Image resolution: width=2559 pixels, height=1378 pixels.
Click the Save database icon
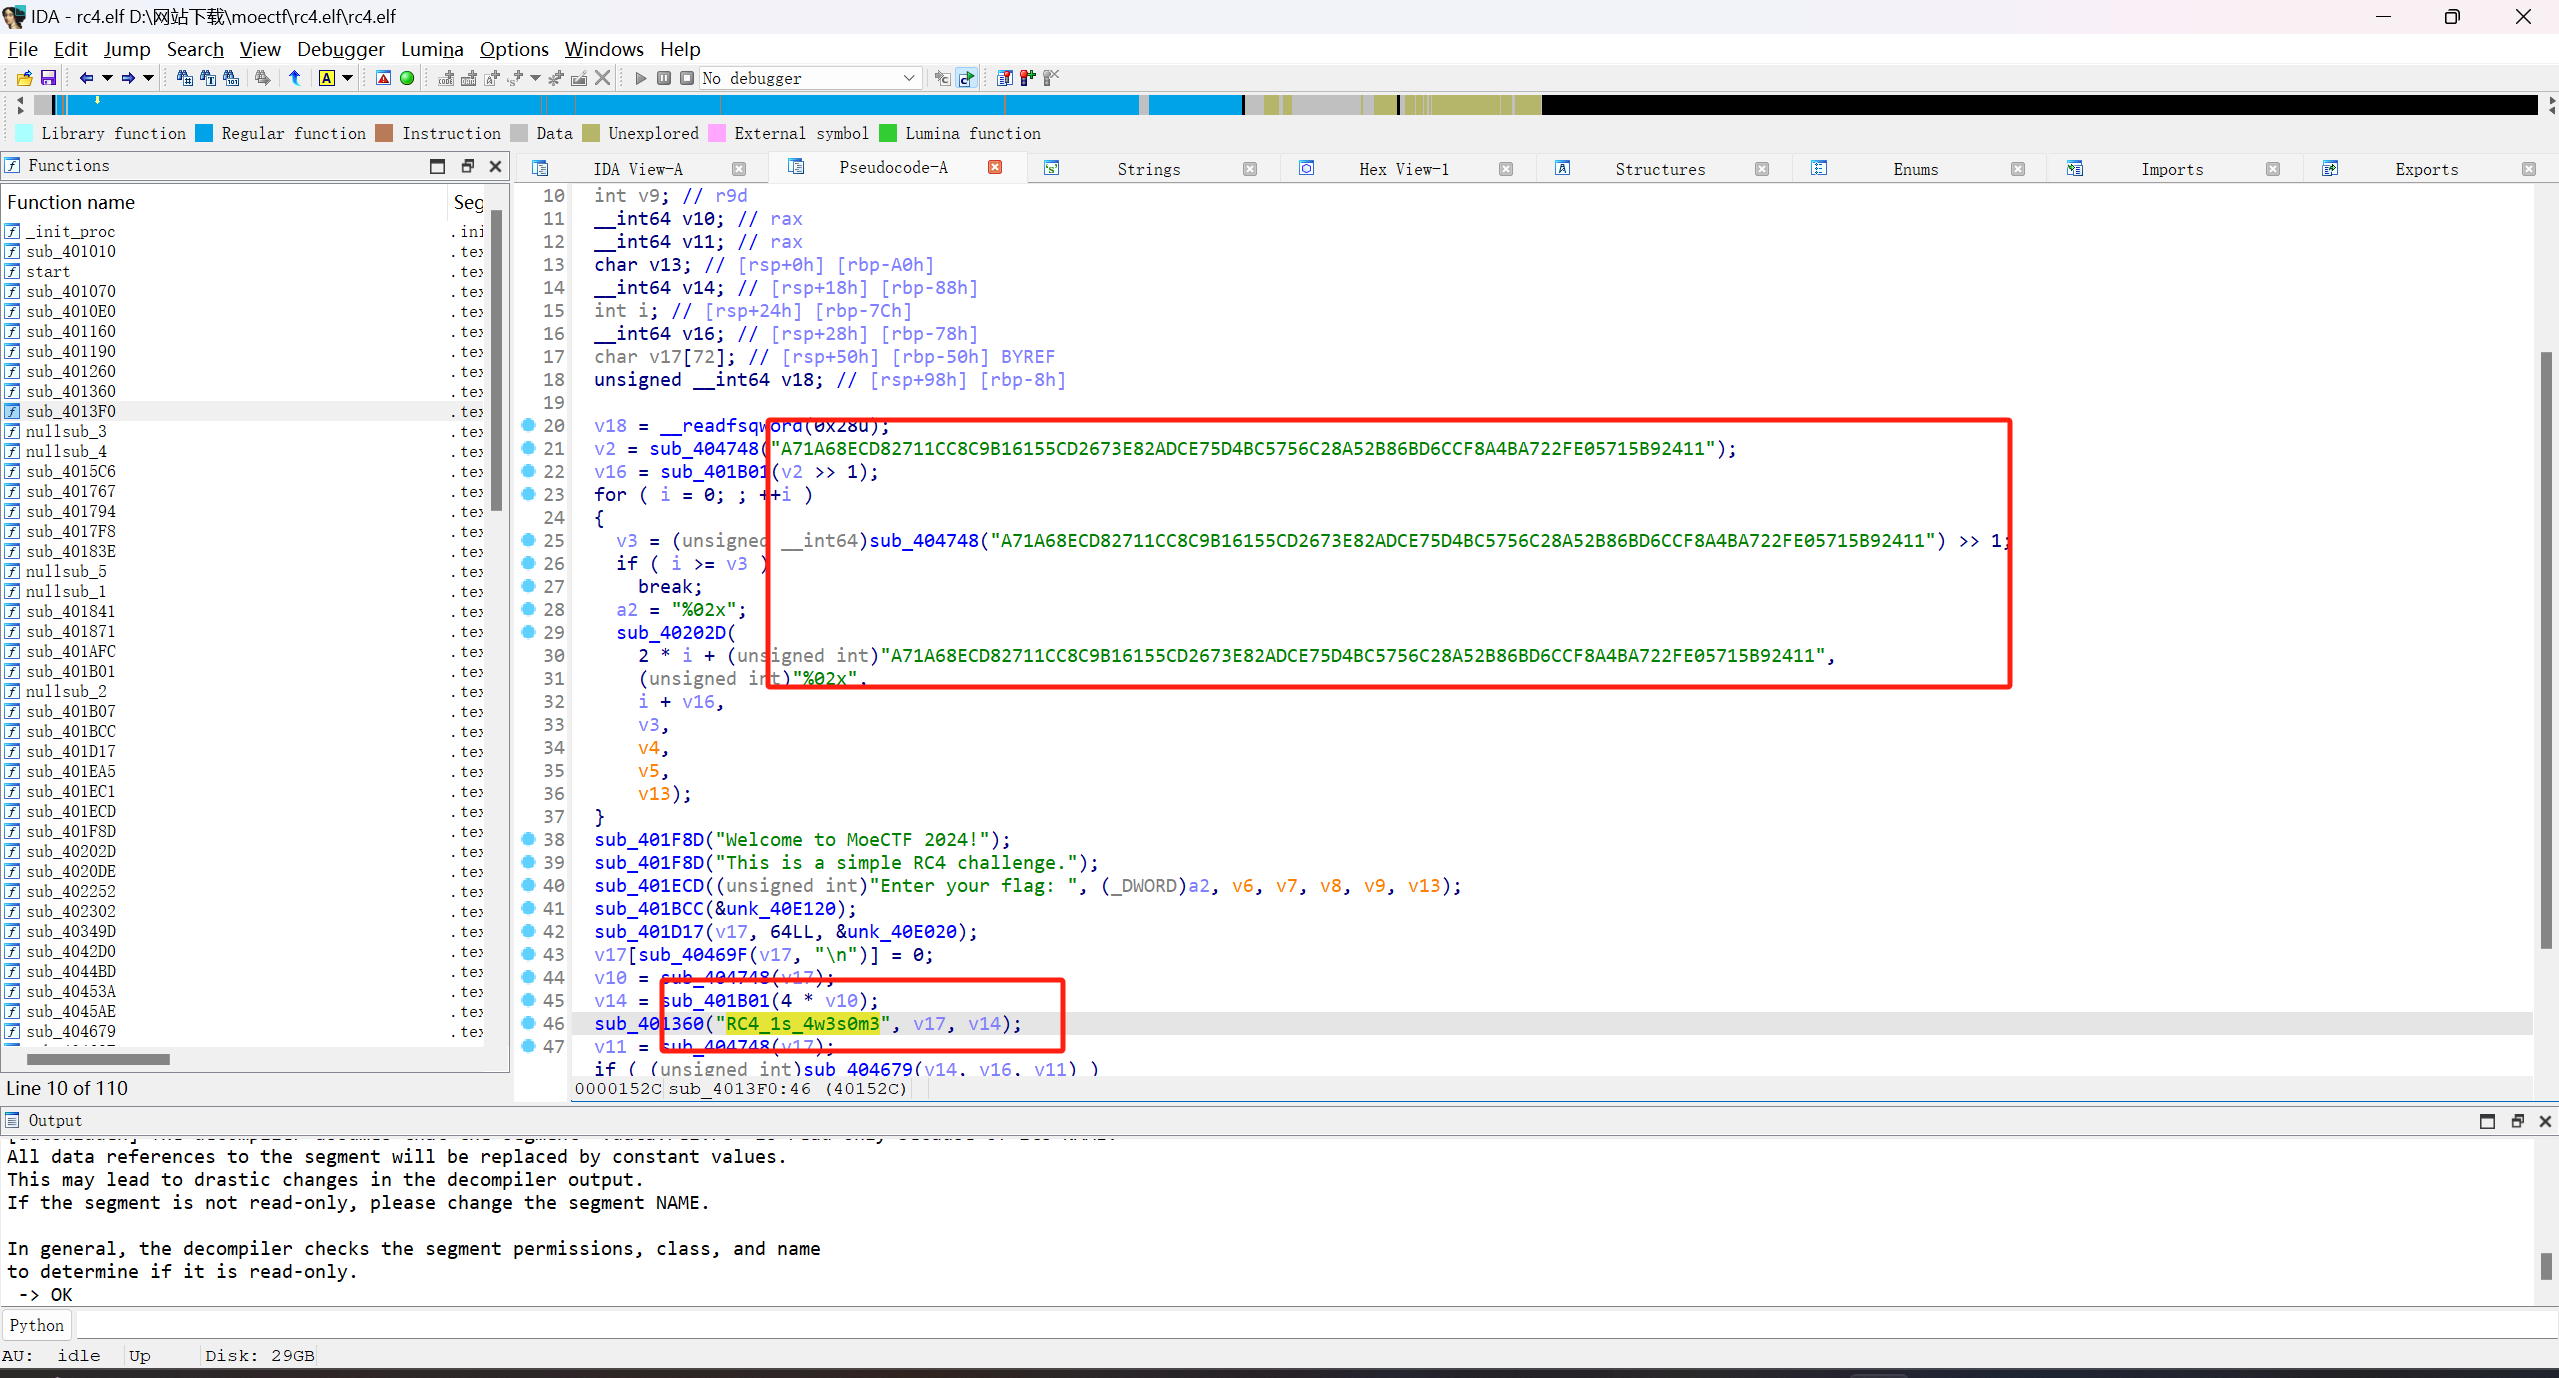click(47, 78)
